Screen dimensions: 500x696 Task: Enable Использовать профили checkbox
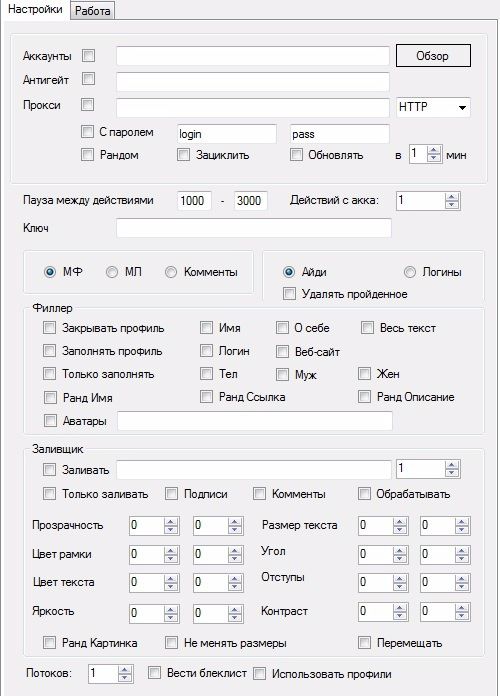point(259,673)
